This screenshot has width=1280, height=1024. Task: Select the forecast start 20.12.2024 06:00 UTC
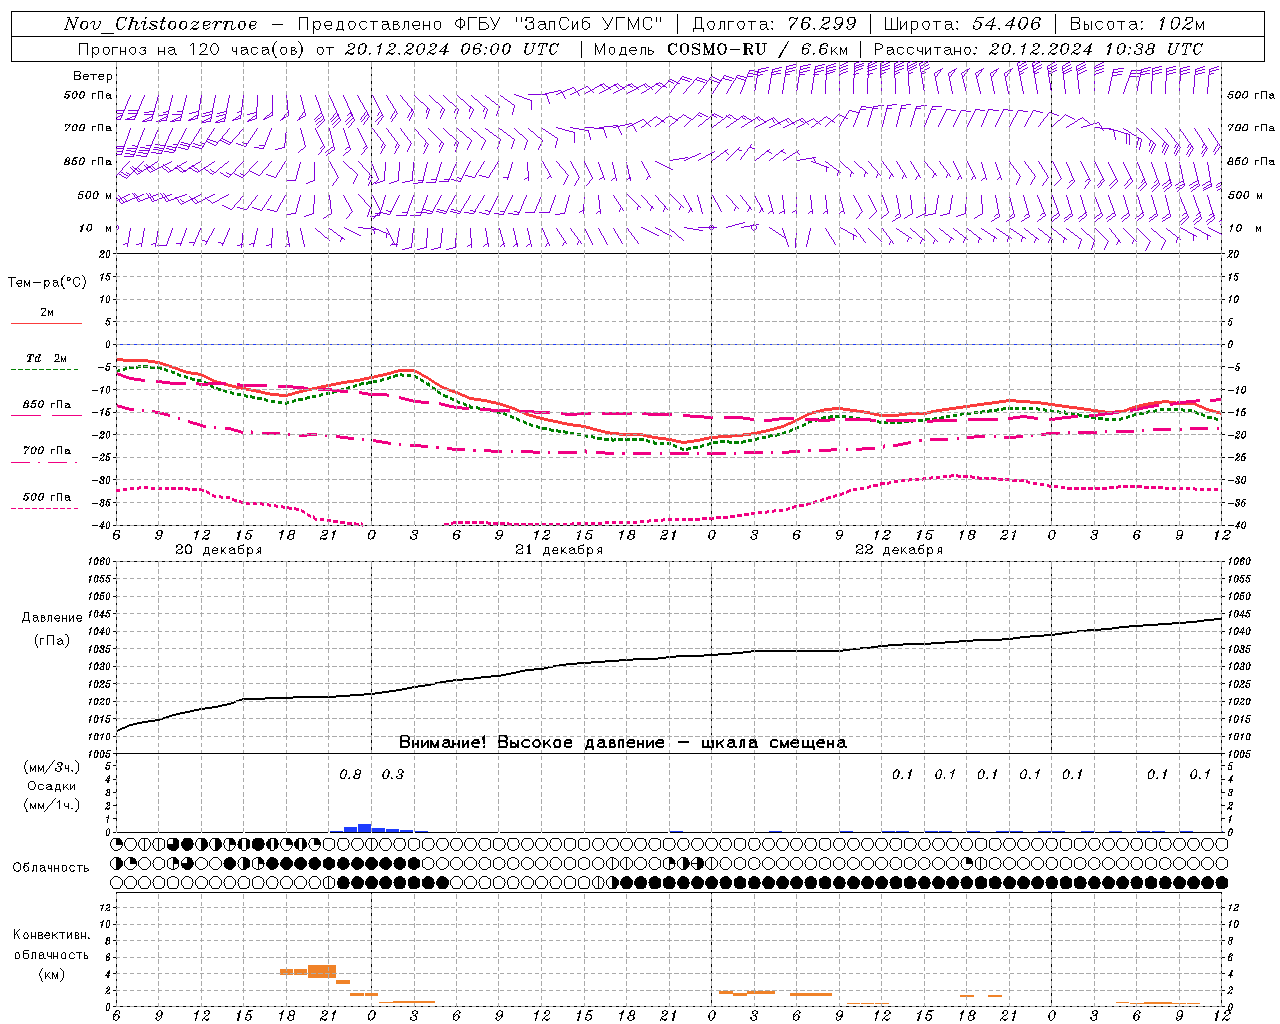[x=451, y=49]
